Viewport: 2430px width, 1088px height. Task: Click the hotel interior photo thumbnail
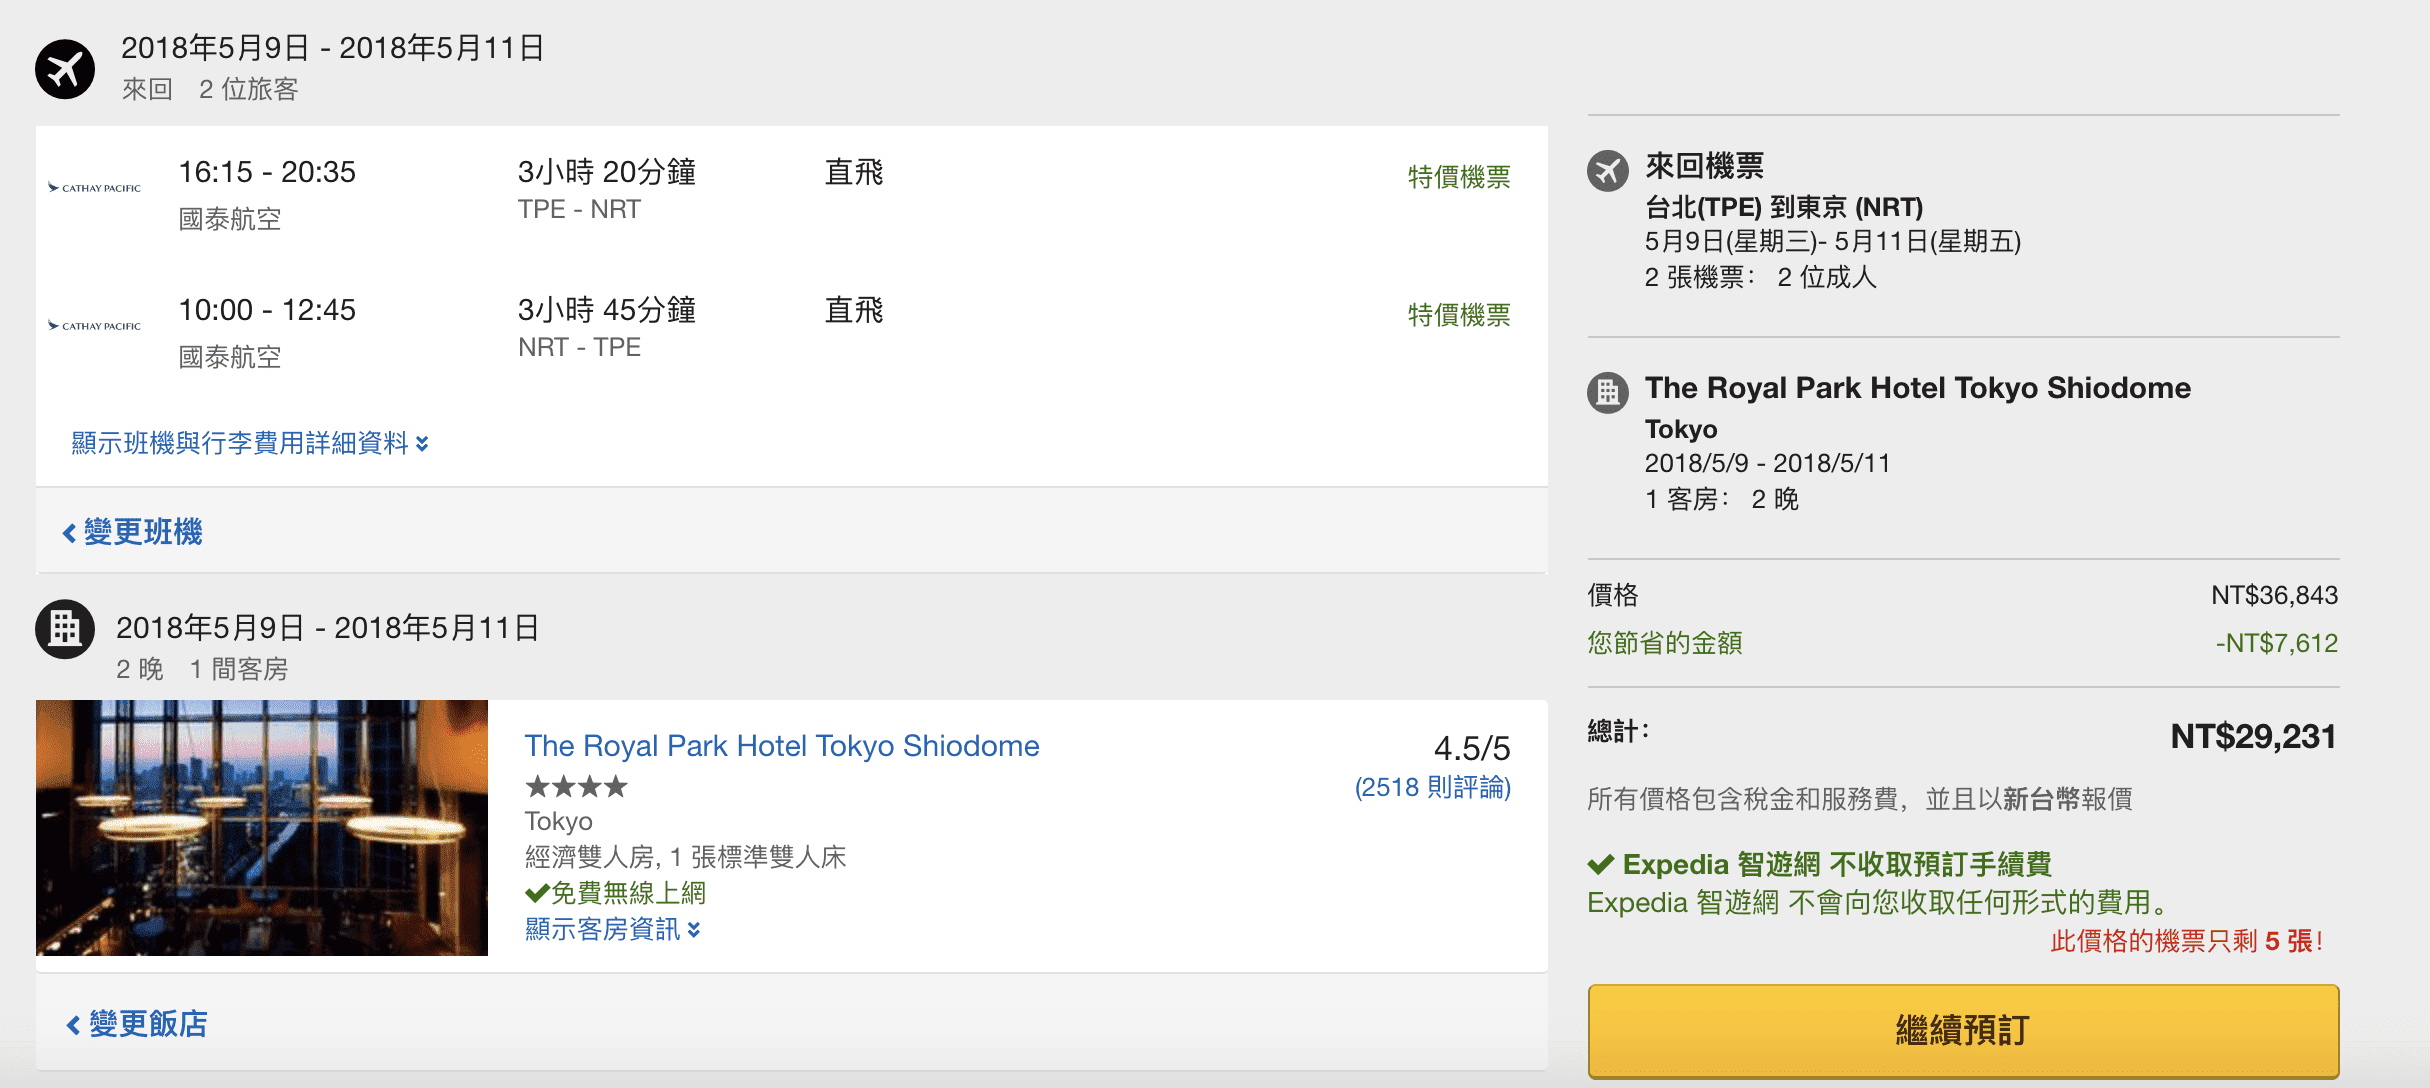coord(262,828)
